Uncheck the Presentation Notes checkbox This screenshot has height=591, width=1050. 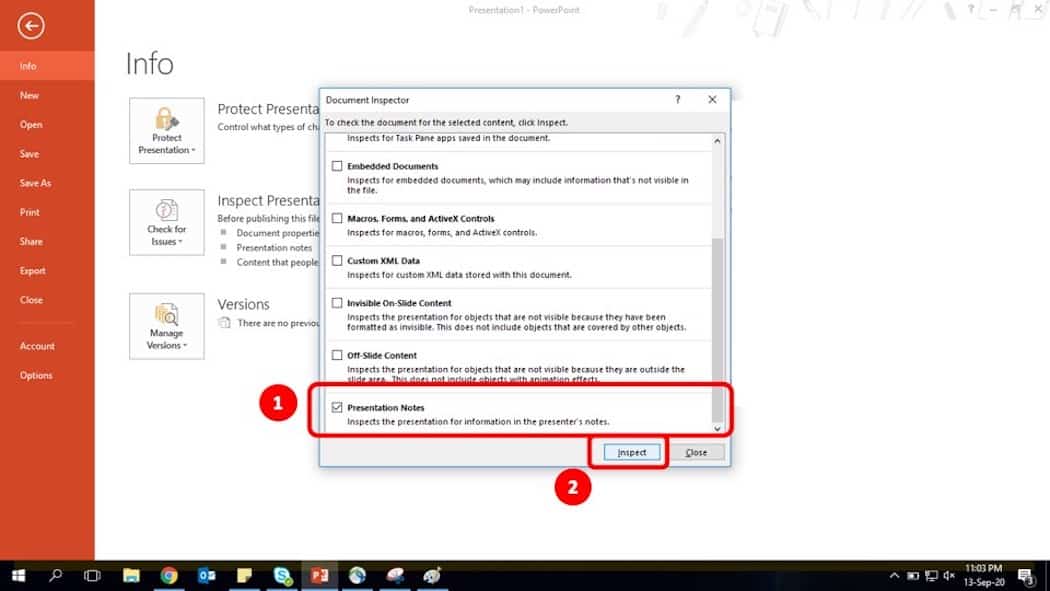pyautogui.click(x=338, y=407)
